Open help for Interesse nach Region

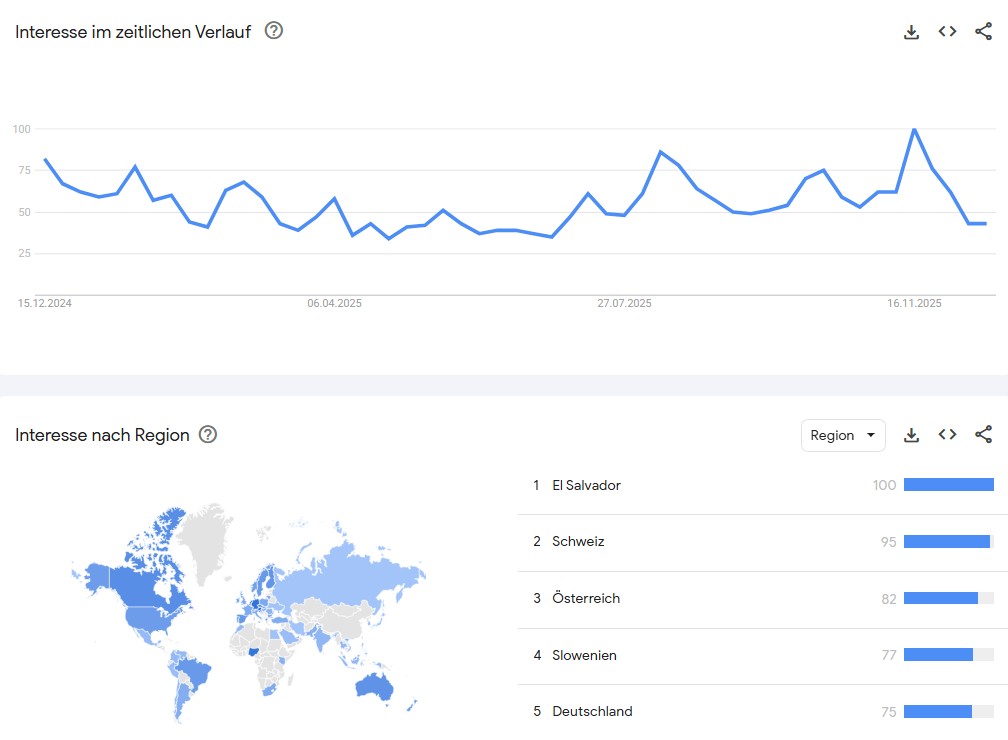coord(208,435)
